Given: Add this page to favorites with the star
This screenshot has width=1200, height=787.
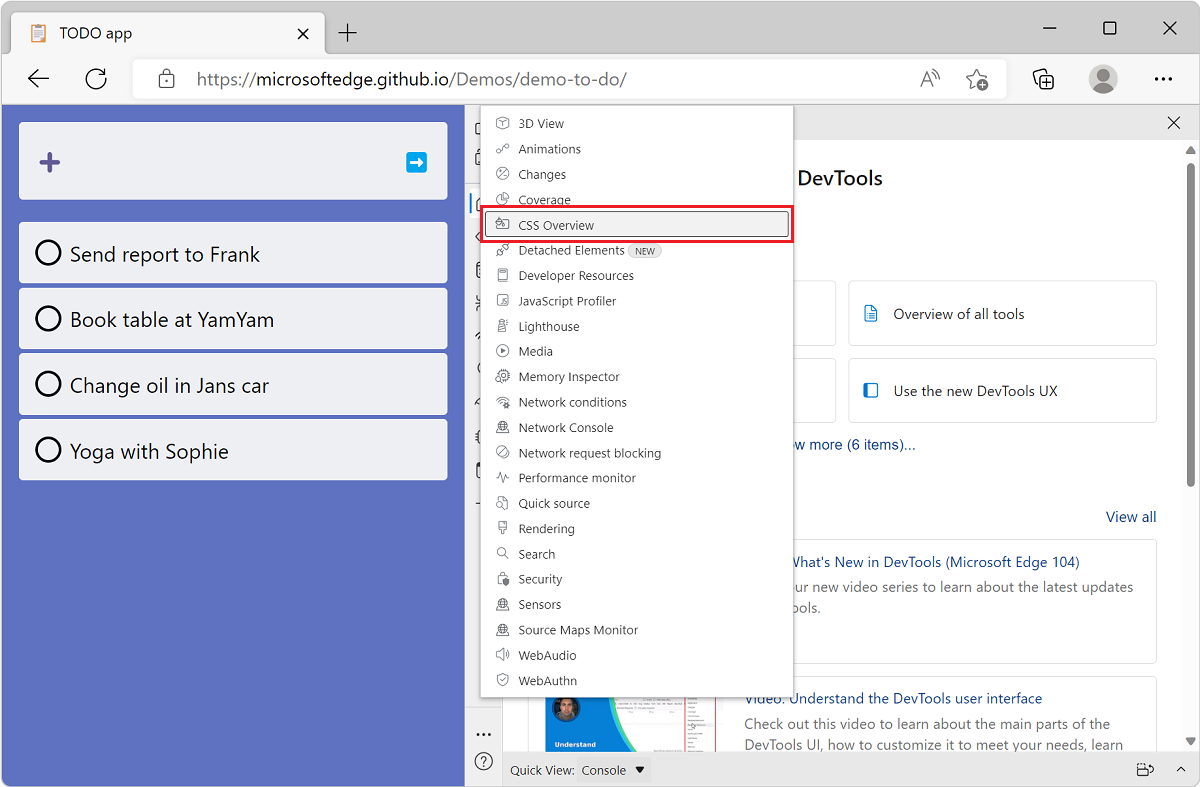Looking at the screenshot, I should (977, 78).
